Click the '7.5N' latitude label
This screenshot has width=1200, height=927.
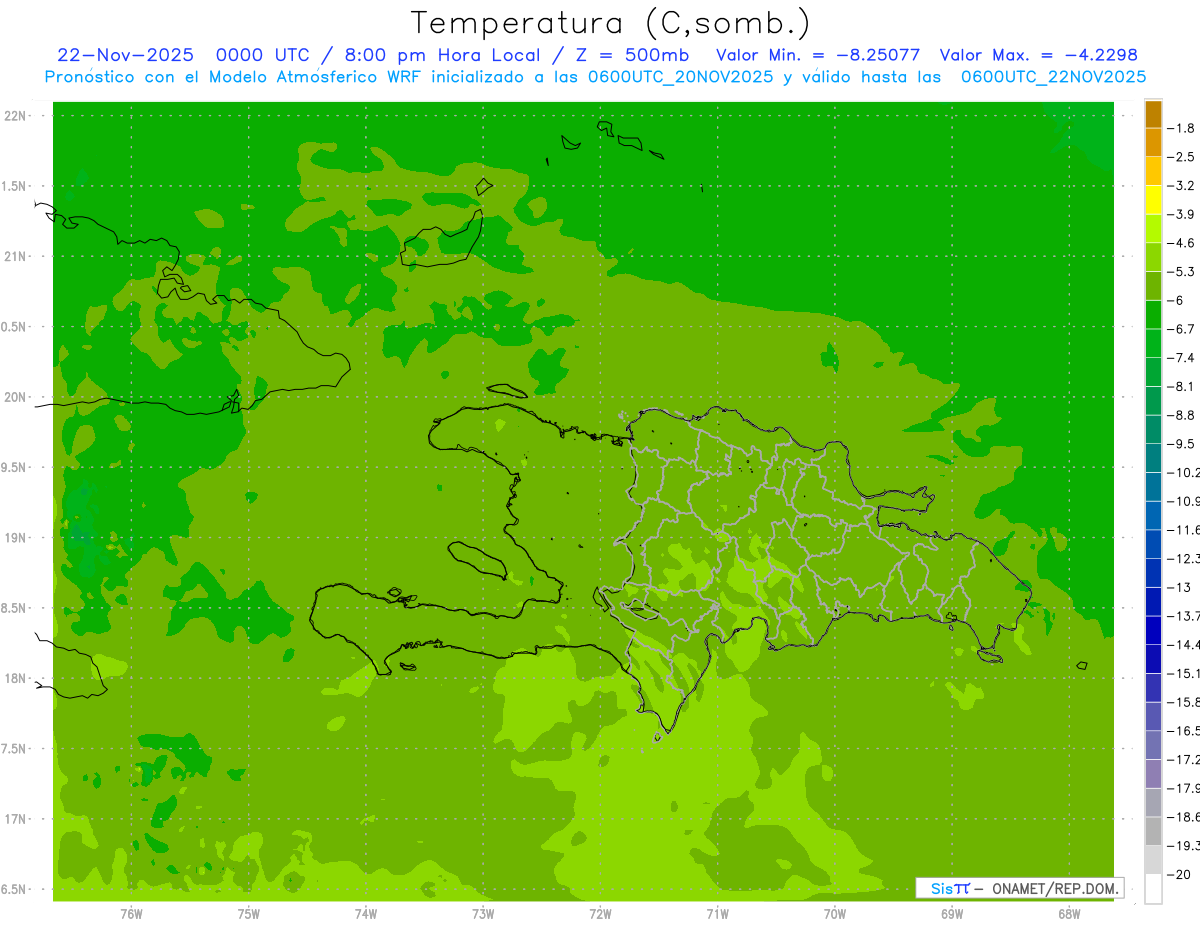click(15, 750)
